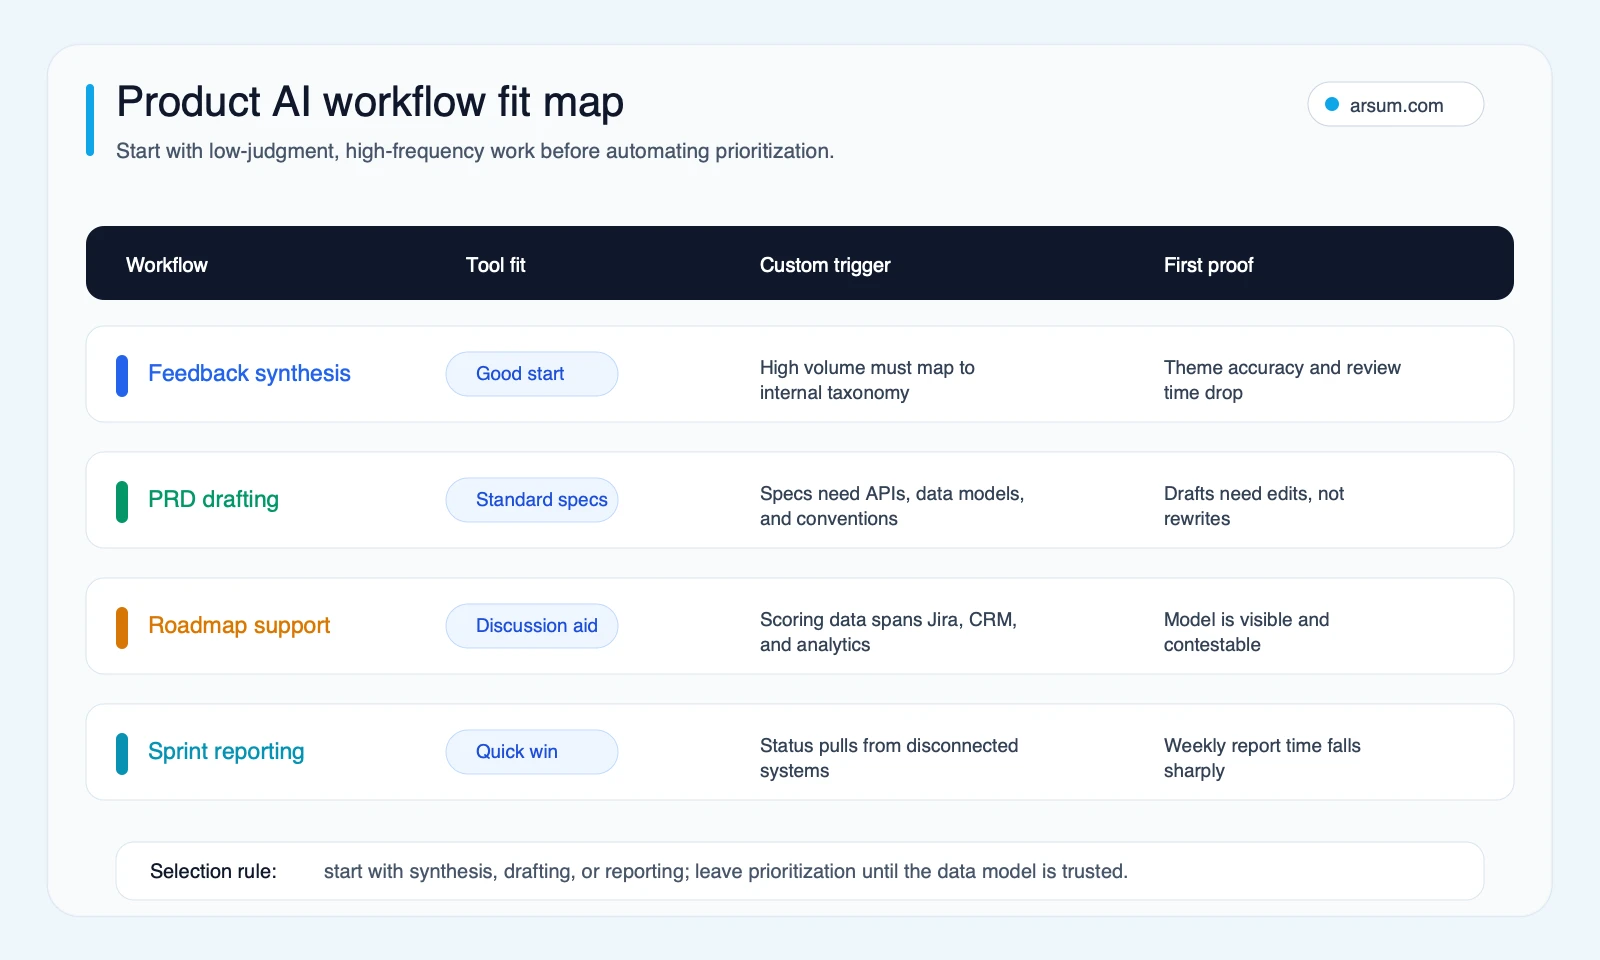
Task: Click the Quick win pill
Action: [x=532, y=752]
